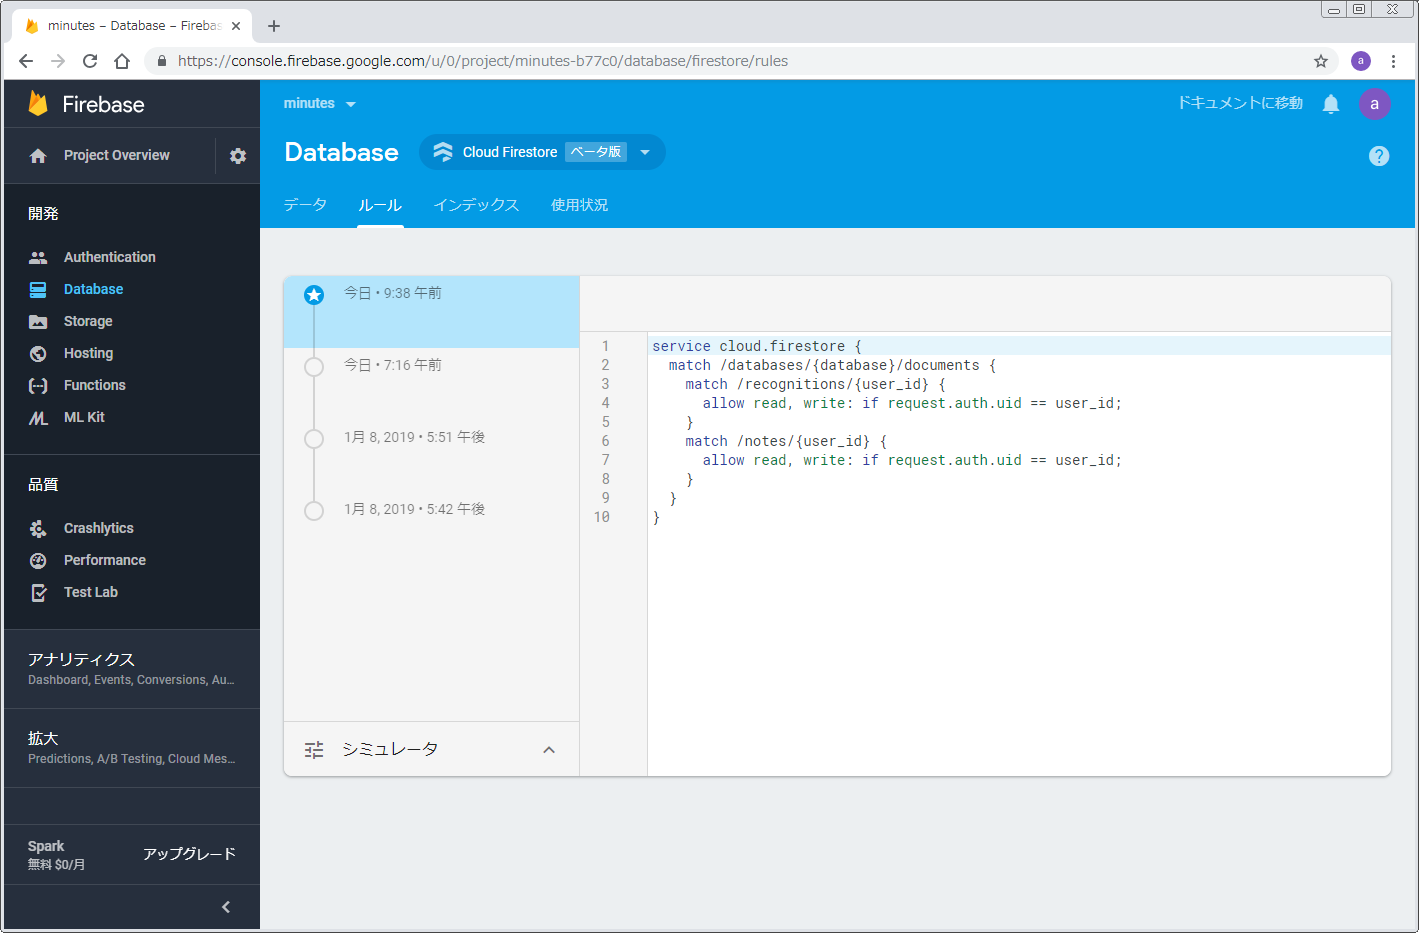Click the Authentication people icon in sidebar
The width and height of the screenshot is (1419, 933).
coord(38,257)
